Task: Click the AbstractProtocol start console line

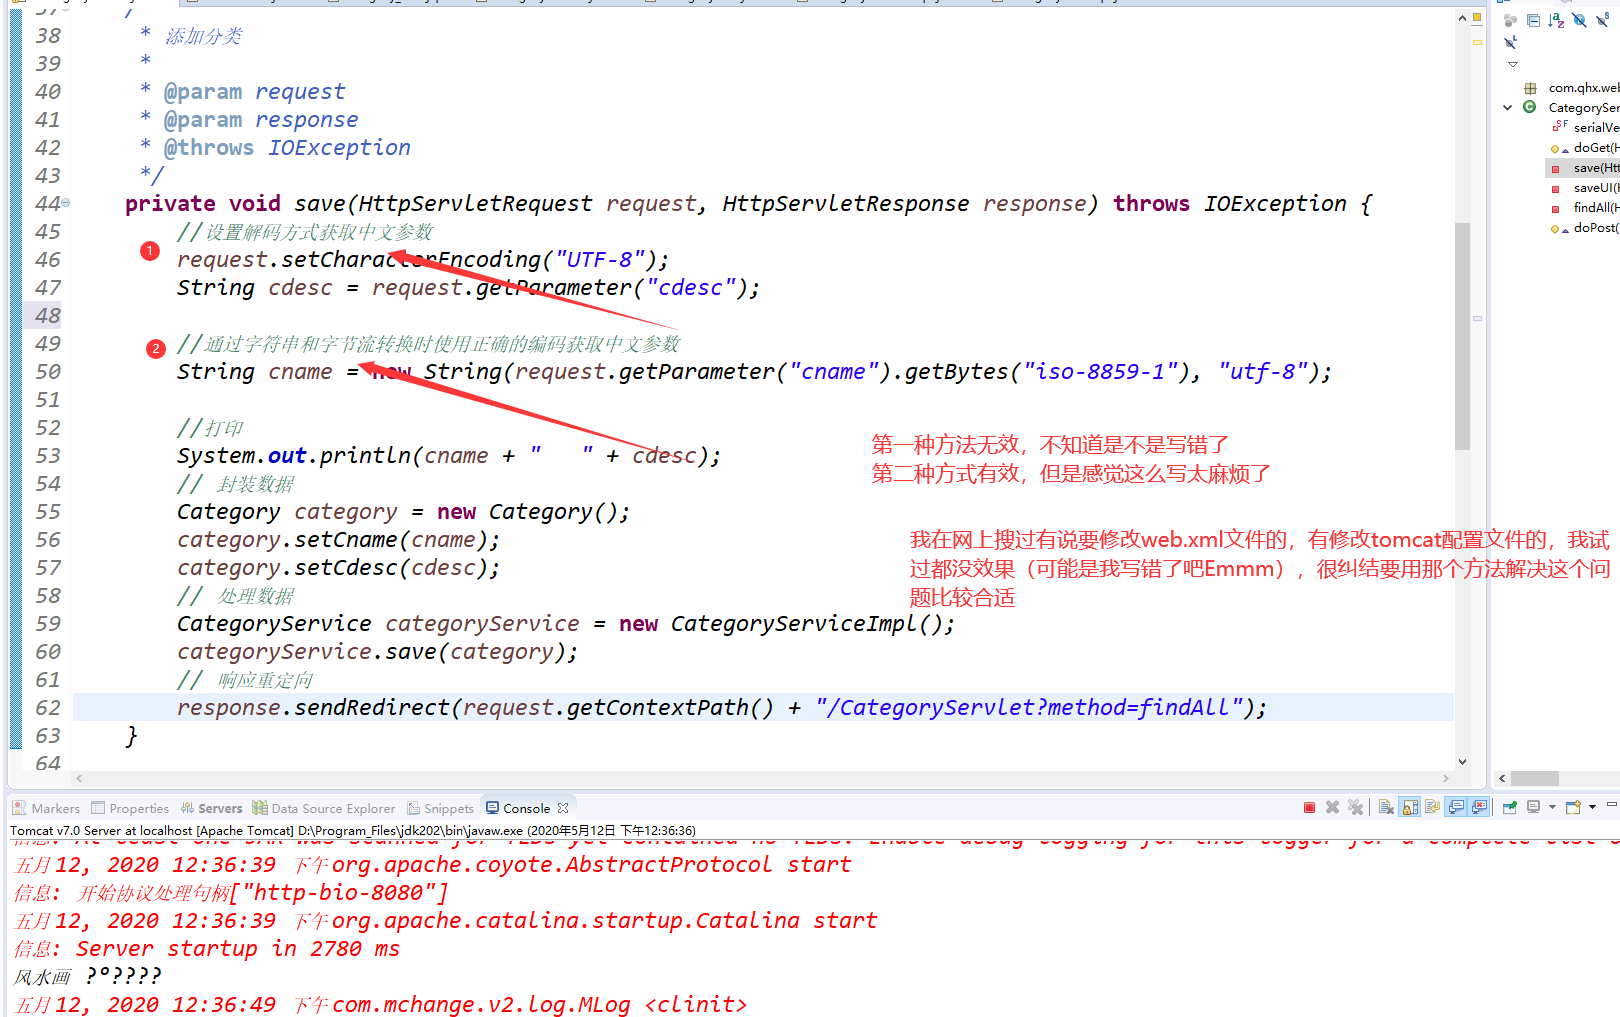Action: point(432,865)
